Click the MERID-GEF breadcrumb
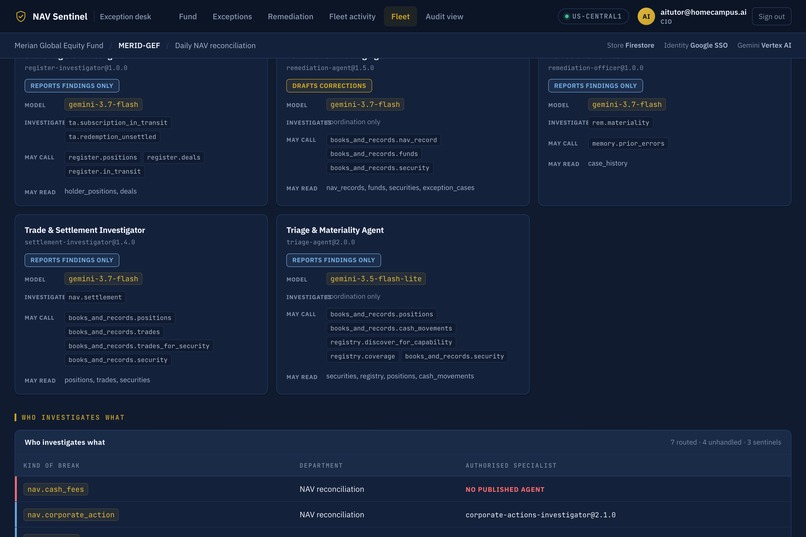 139,45
